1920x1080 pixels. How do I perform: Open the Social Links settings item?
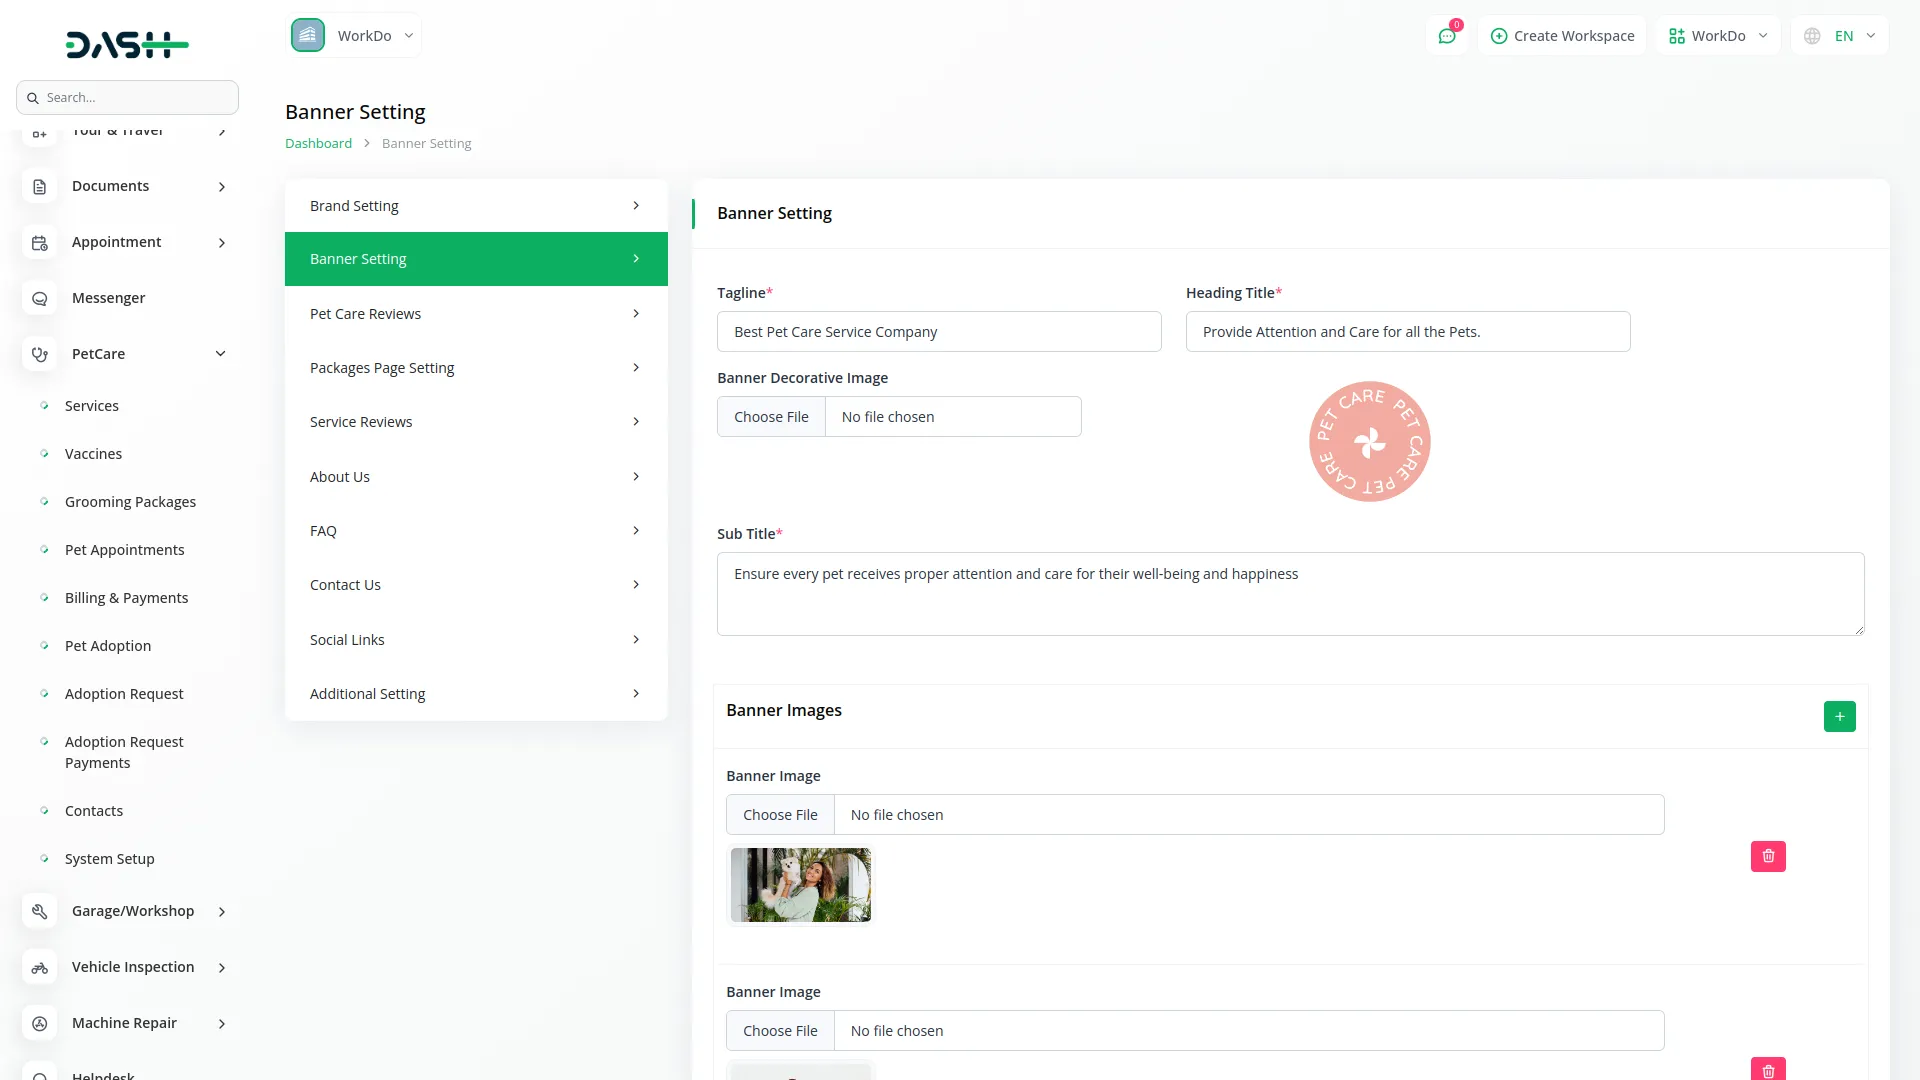(476, 640)
